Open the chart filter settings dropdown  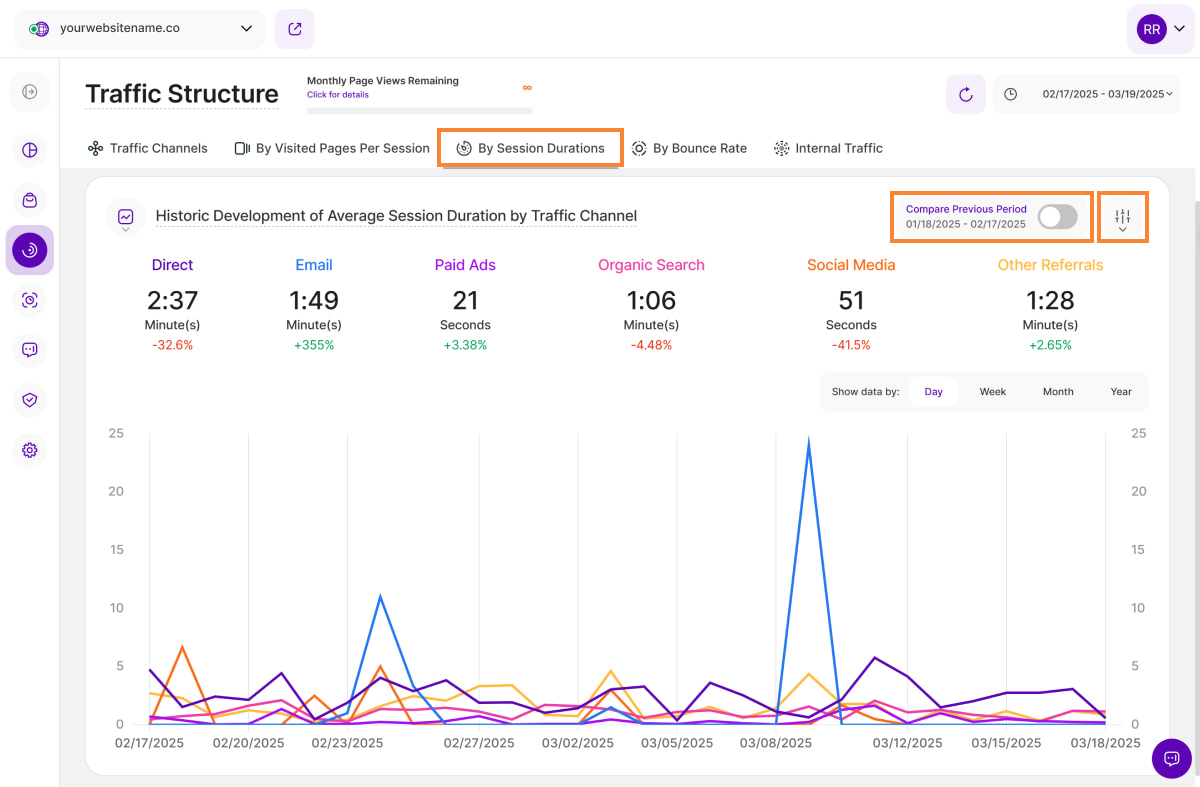point(1122,218)
